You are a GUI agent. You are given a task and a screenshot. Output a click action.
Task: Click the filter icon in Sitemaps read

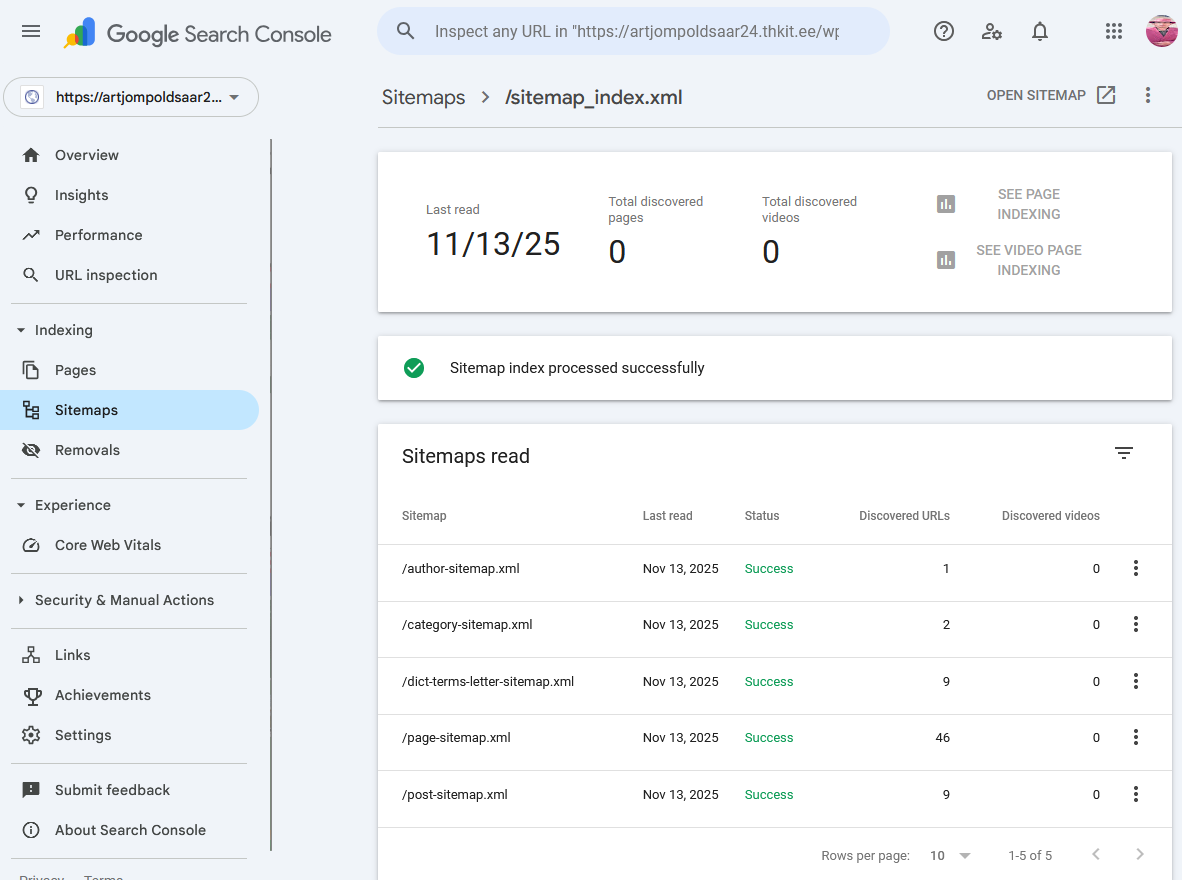click(1124, 454)
